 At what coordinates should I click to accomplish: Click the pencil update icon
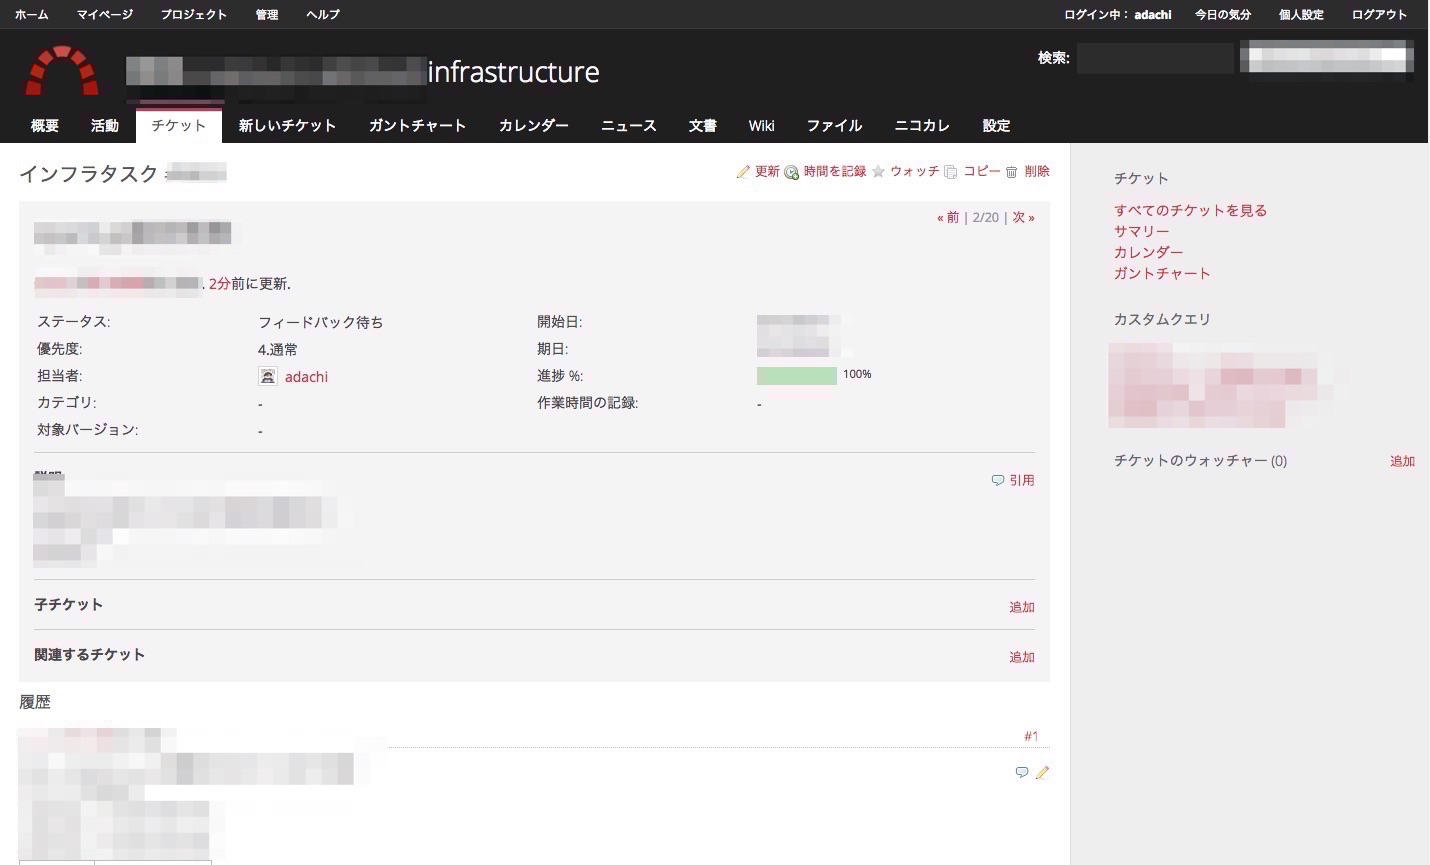pyautogui.click(x=743, y=172)
